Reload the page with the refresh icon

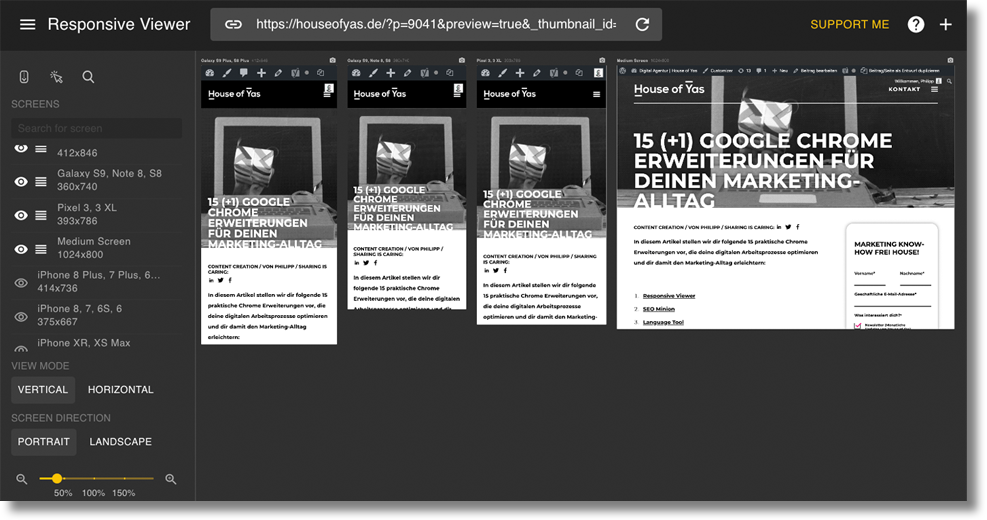pyautogui.click(x=642, y=25)
